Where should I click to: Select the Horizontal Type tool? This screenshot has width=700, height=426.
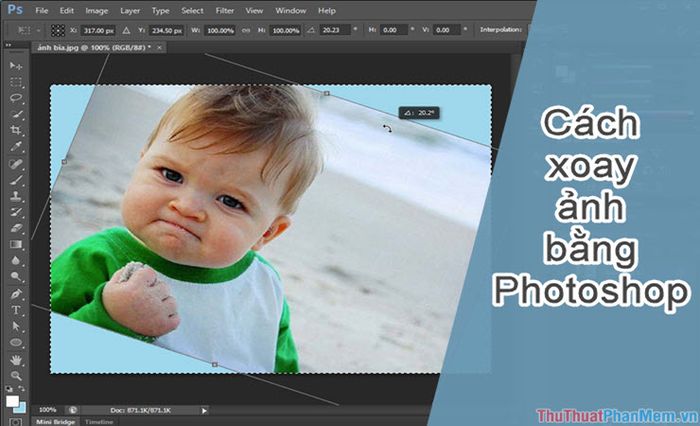(16, 310)
